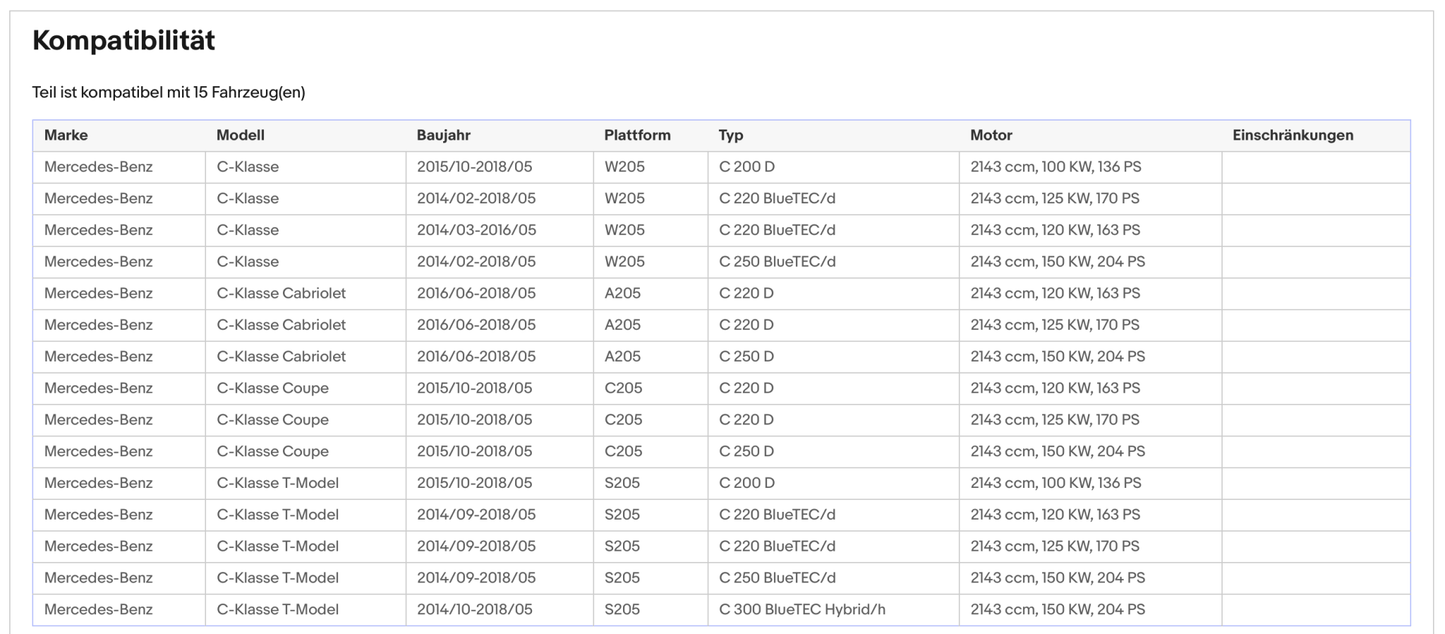1445x634 pixels.
Task: Click the Marke column header
Action: tap(66, 135)
